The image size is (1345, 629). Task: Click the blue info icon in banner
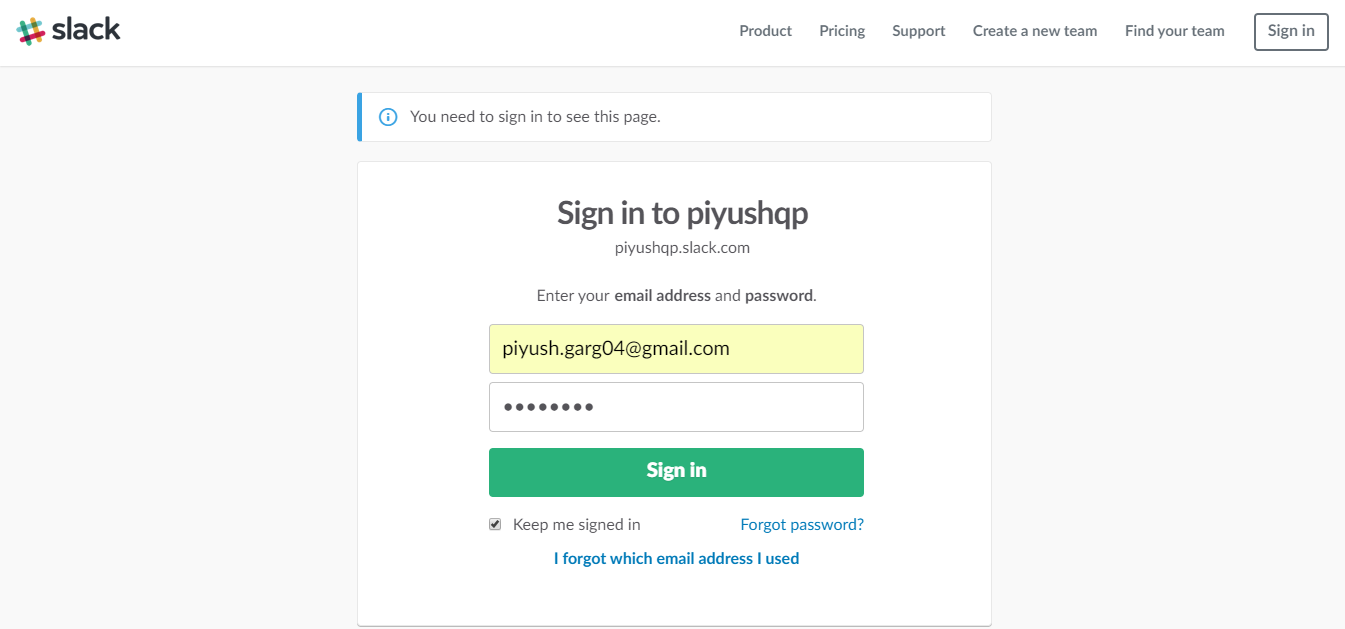point(388,117)
